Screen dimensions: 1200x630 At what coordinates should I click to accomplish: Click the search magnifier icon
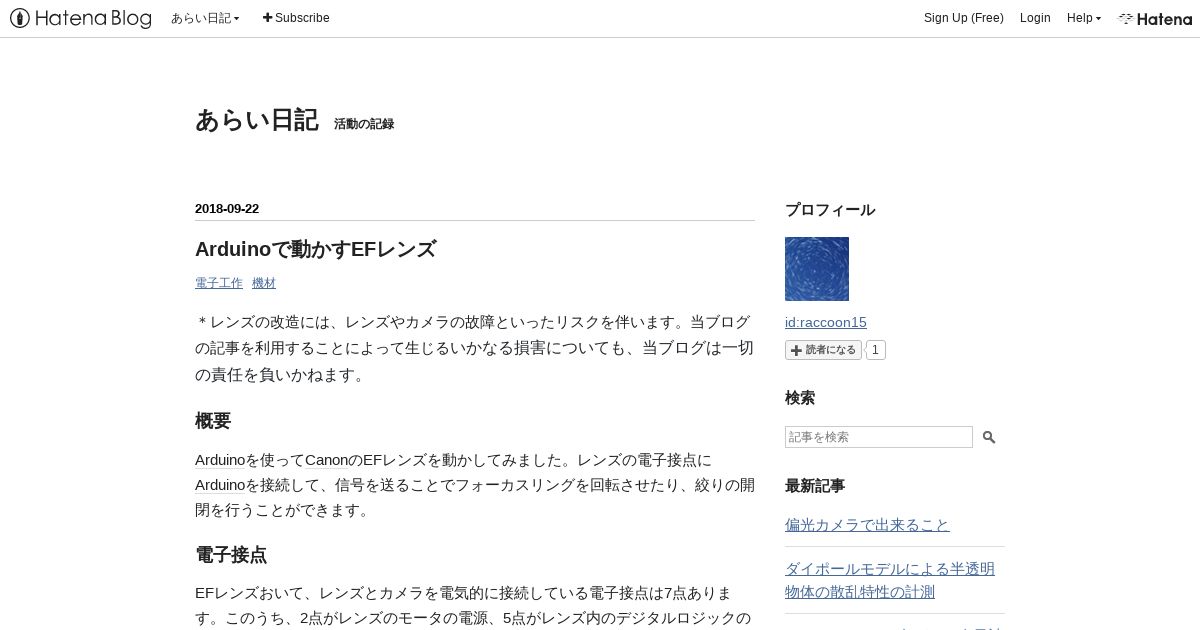989,437
